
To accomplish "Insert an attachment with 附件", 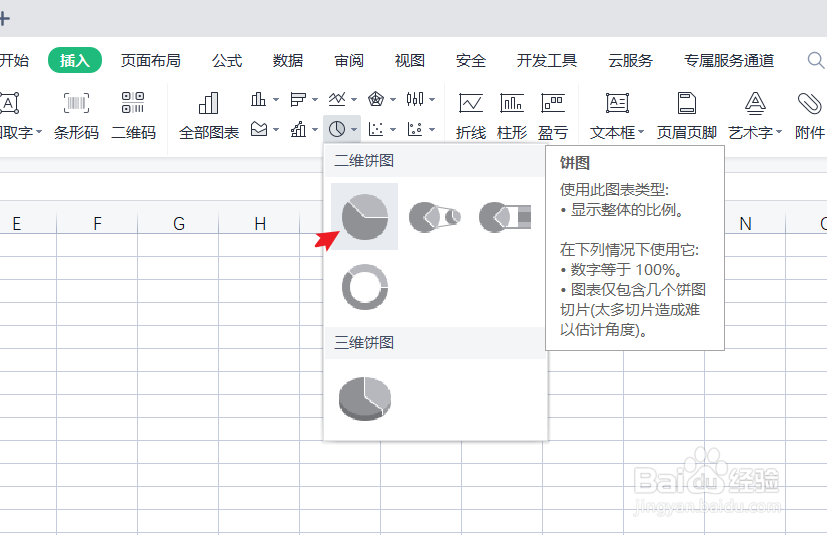I will click(x=810, y=116).
